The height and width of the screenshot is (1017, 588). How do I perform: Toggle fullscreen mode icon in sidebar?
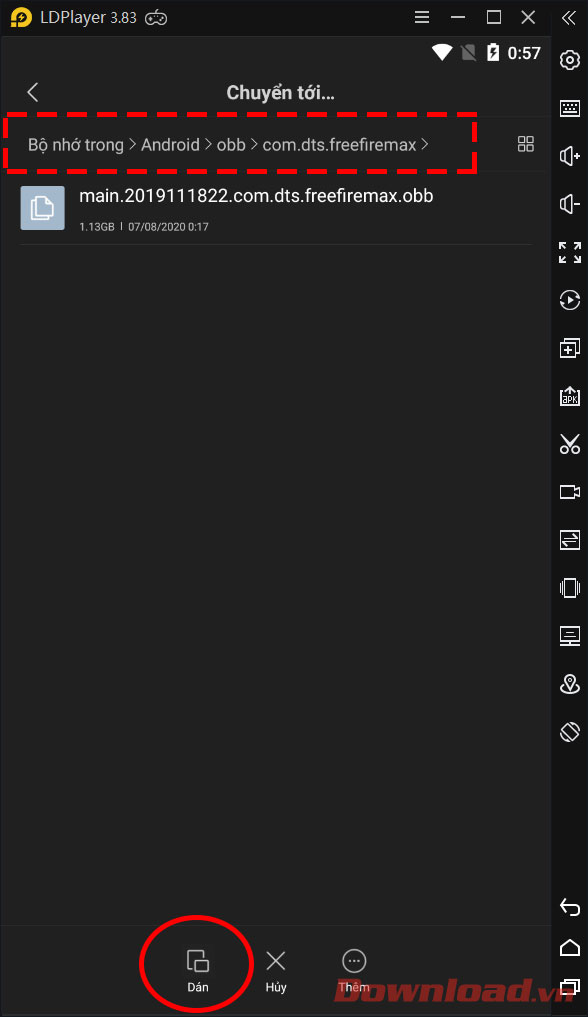point(570,252)
